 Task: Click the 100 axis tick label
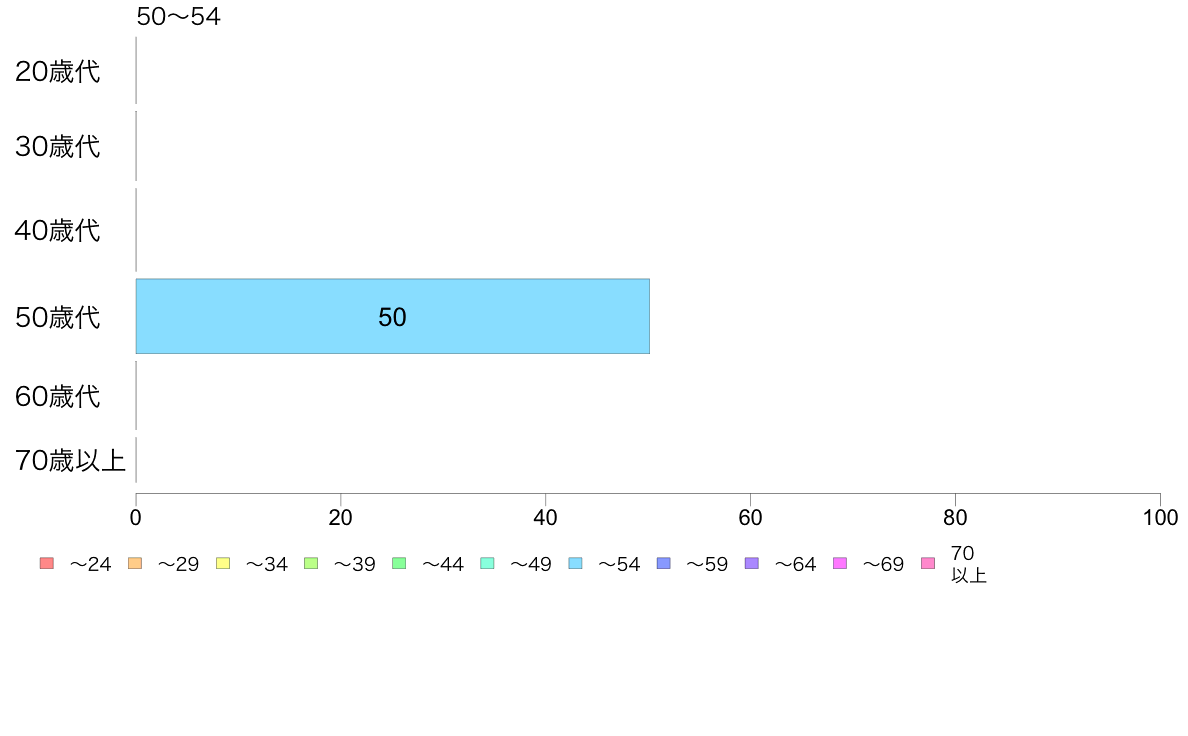pyautogui.click(x=1160, y=518)
